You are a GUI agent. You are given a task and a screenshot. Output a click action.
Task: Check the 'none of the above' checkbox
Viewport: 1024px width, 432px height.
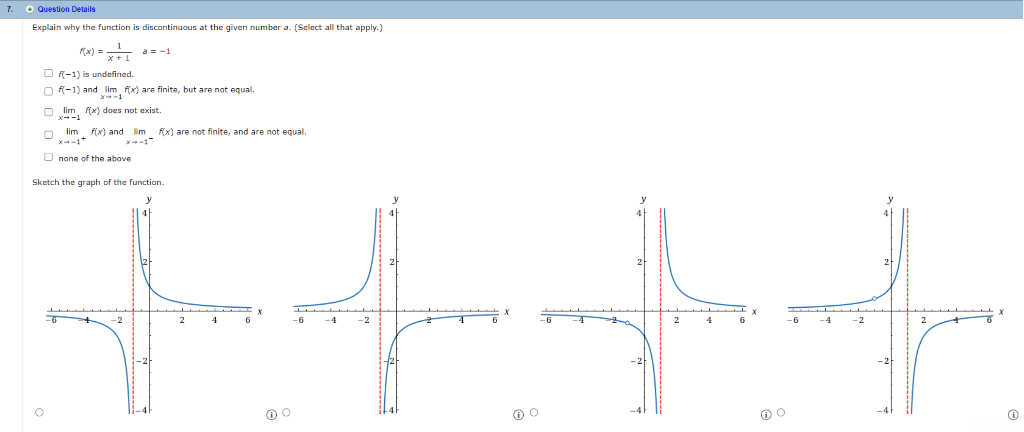tap(48, 157)
